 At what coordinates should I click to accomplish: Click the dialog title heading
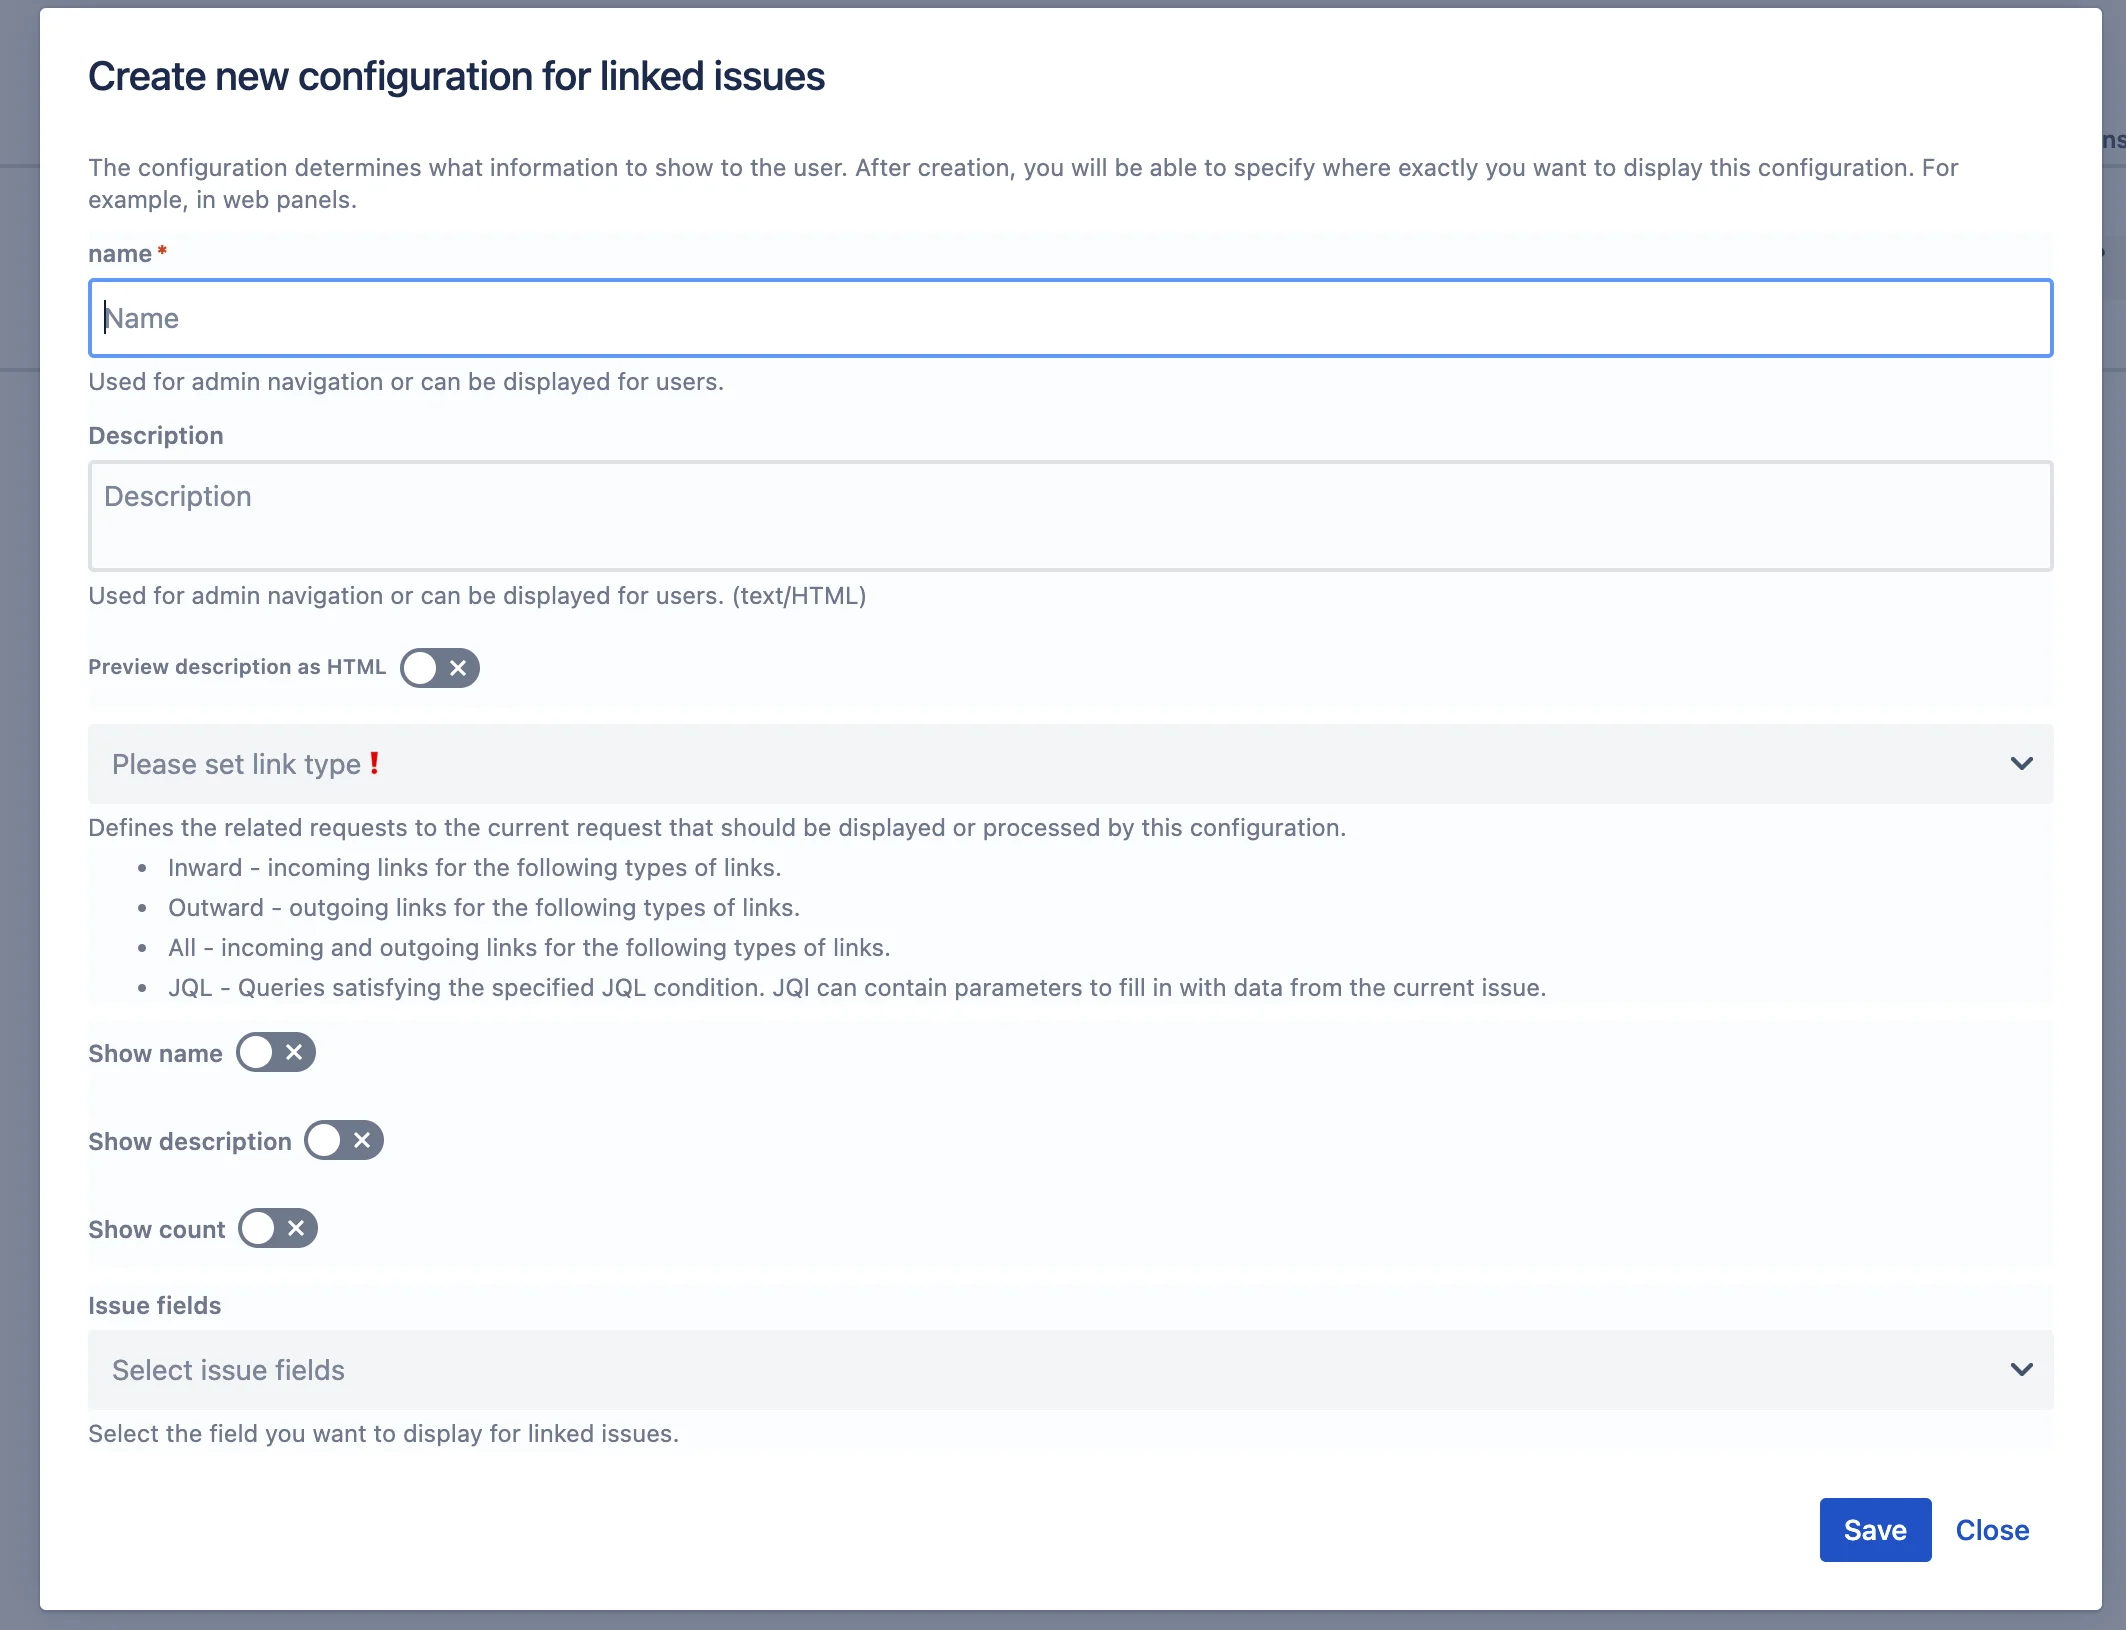456,77
